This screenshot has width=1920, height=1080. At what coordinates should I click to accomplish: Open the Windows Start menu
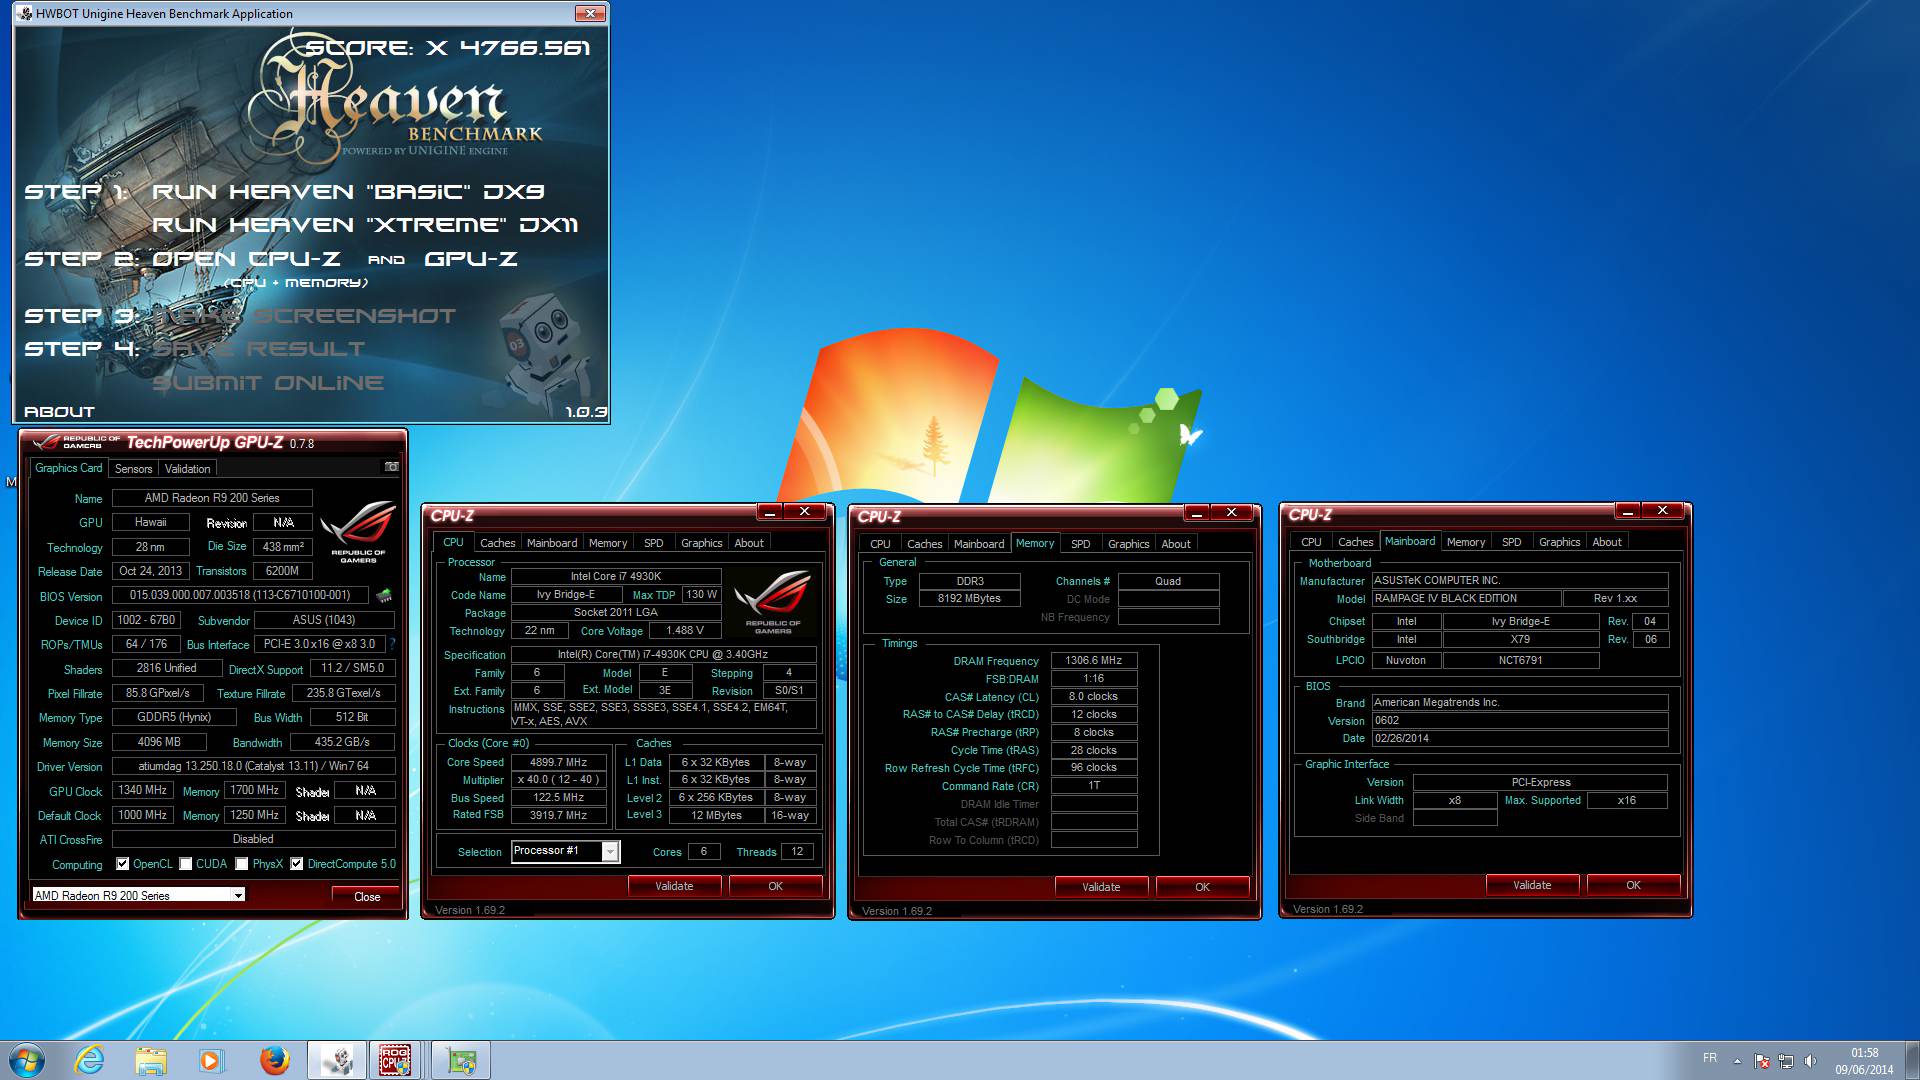(27, 1060)
